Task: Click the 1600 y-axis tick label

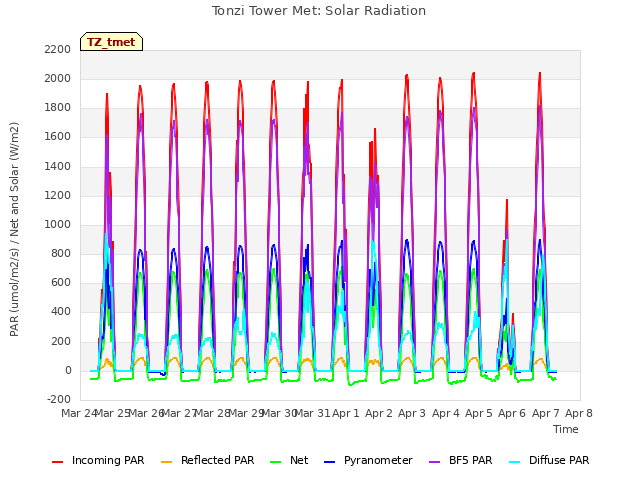Action: pos(58,137)
